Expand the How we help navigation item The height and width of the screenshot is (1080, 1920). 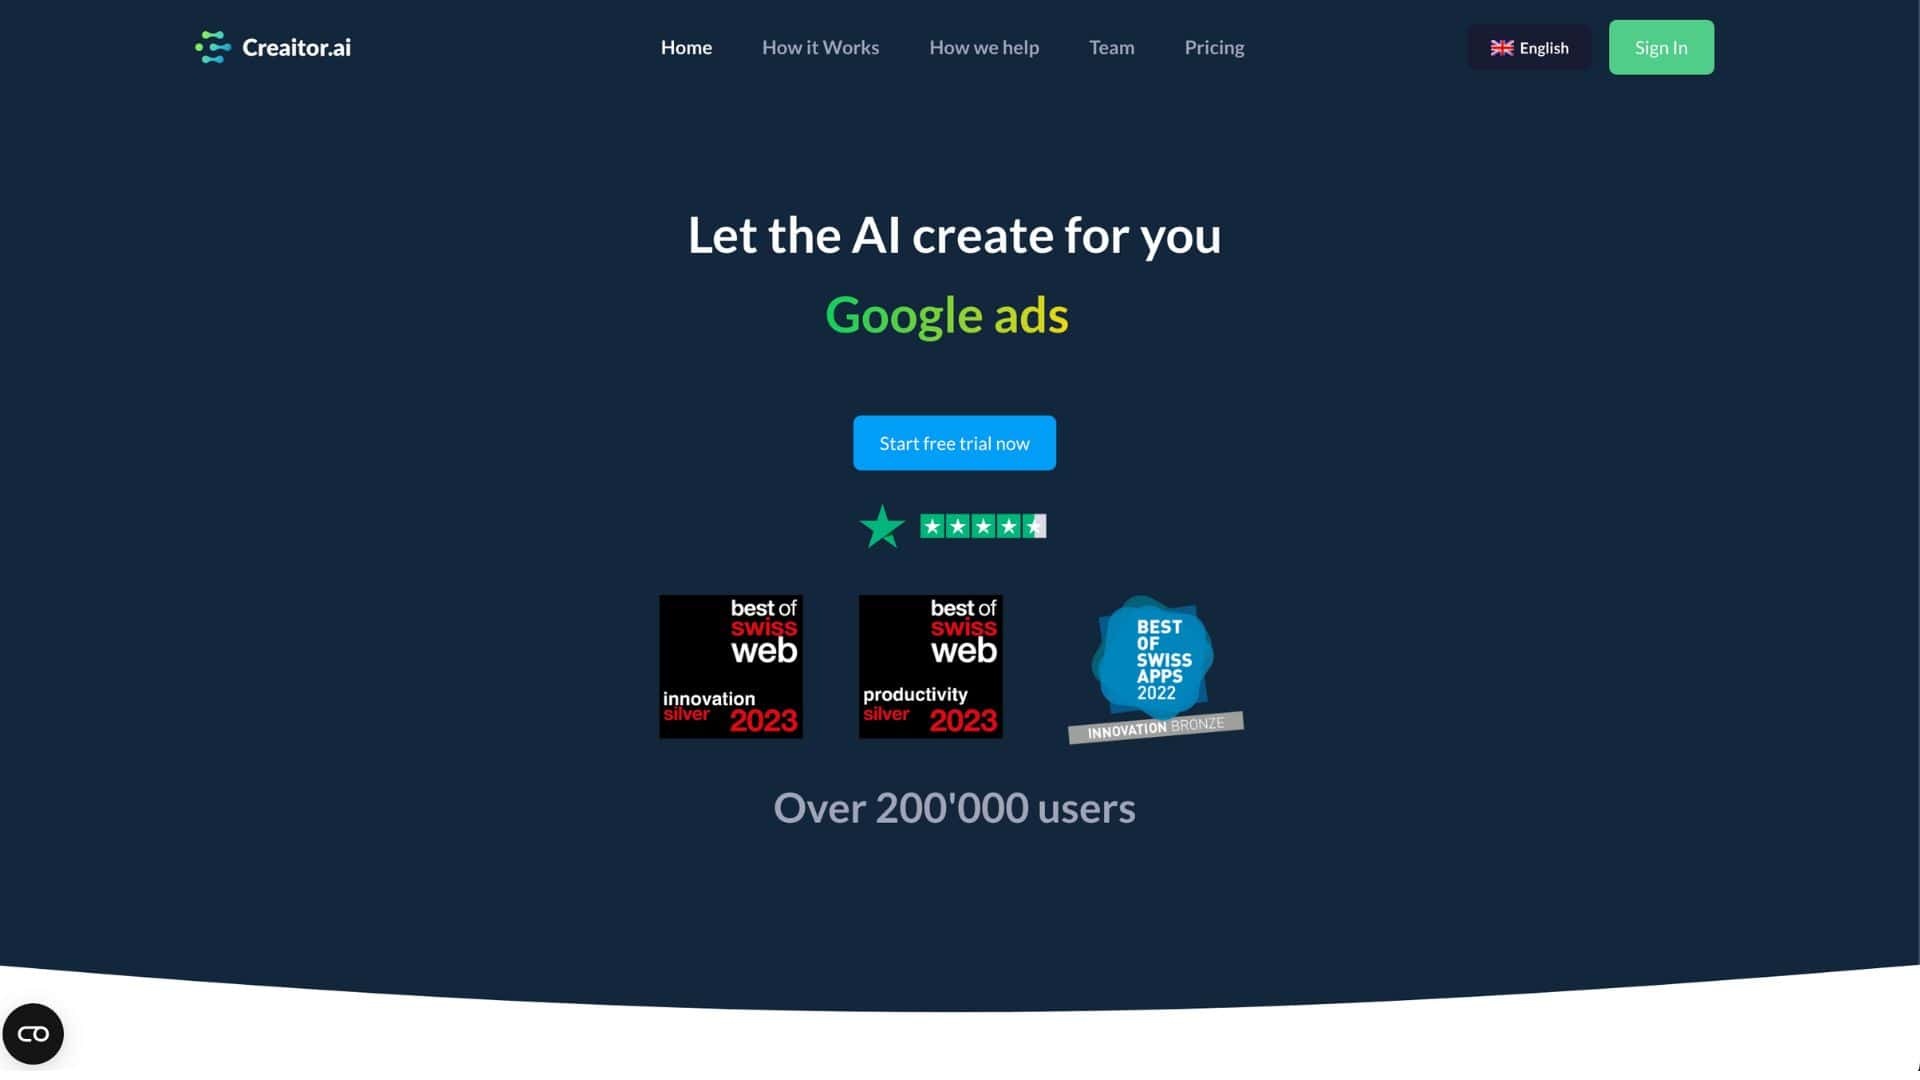pyautogui.click(x=982, y=47)
